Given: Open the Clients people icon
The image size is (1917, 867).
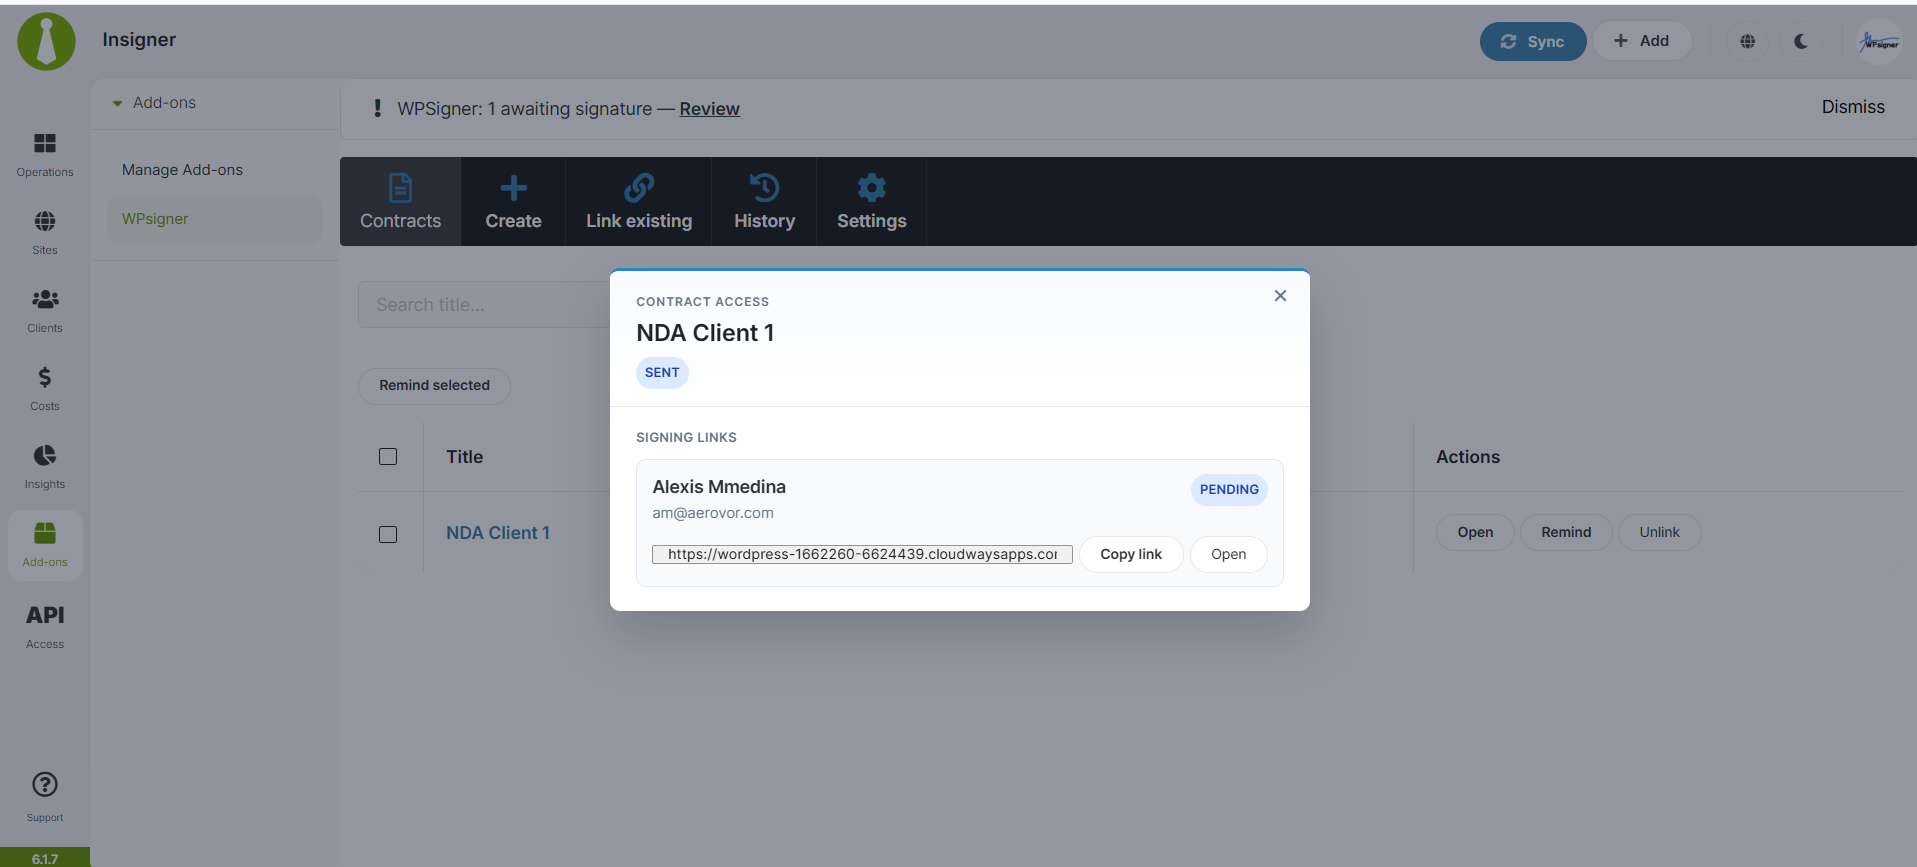Looking at the screenshot, I should [x=45, y=299].
